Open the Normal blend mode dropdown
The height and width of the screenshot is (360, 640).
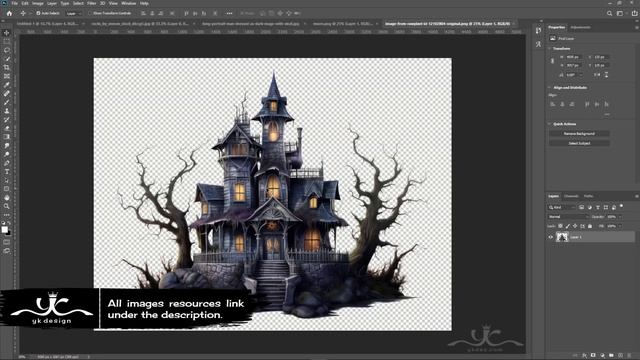click(x=568, y=217)
